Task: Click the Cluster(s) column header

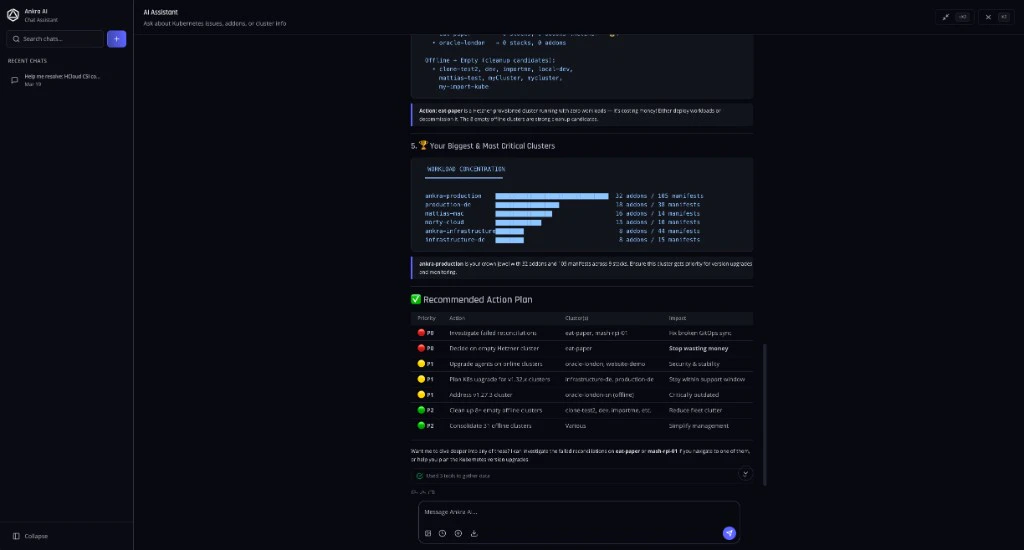Action: coord(577,318)
